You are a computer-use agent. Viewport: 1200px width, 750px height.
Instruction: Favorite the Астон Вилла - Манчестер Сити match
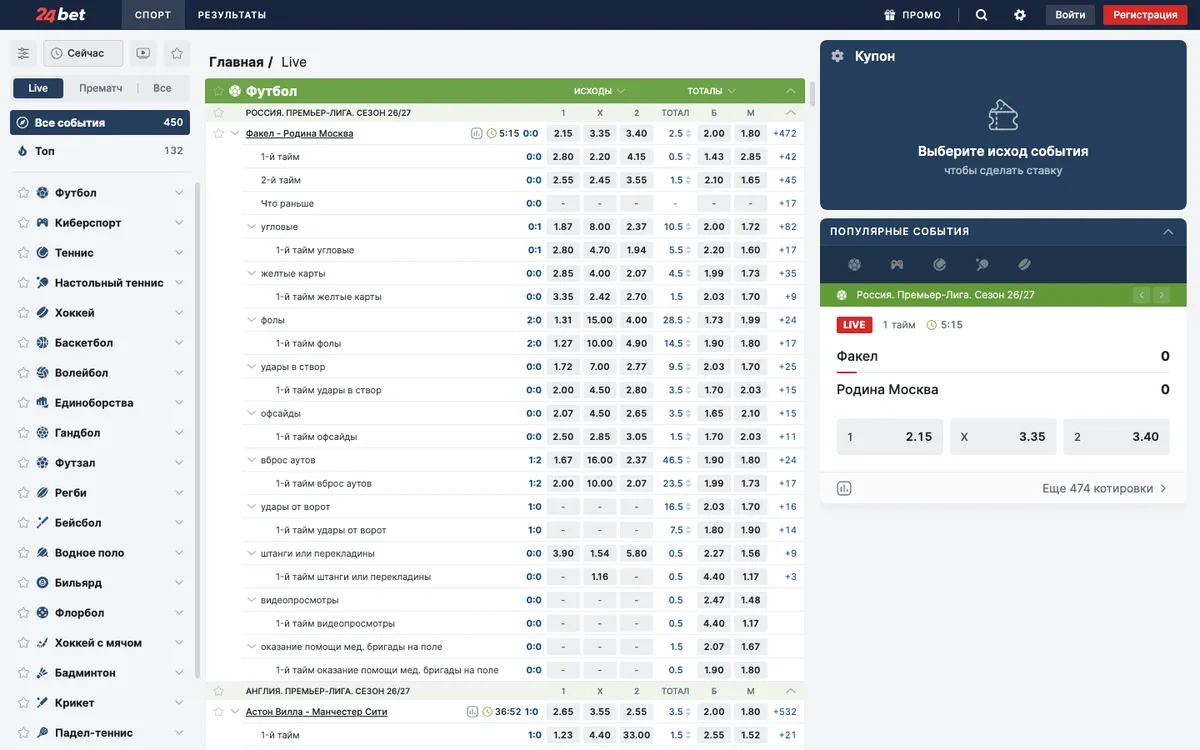click(x=218, y=712)
